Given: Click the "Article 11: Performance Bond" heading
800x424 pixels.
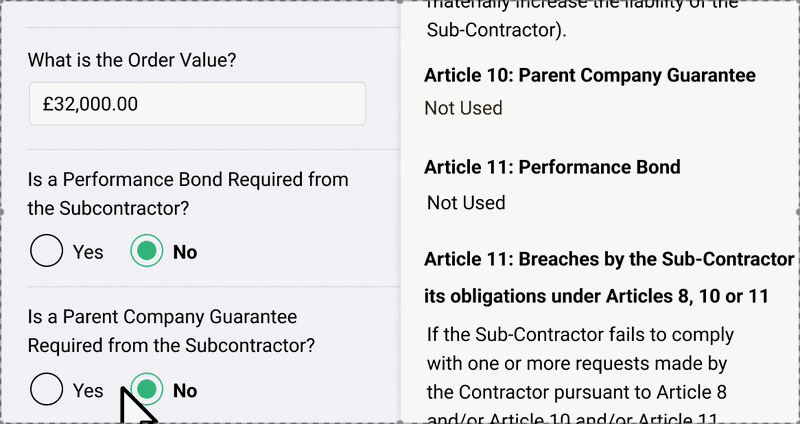Looking at the screenshot, I should (552, 167).
